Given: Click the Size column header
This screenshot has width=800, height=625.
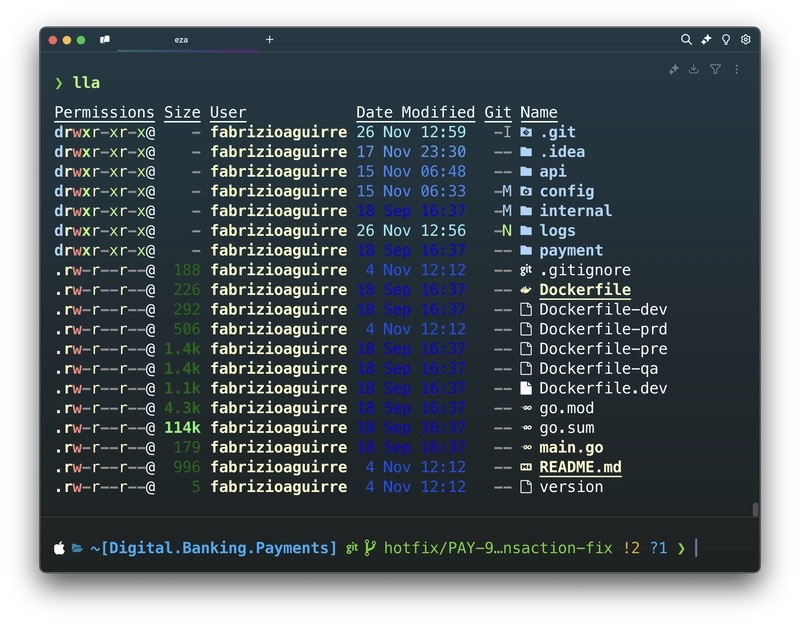Looking at the screenshot, I should click(182, 112).
